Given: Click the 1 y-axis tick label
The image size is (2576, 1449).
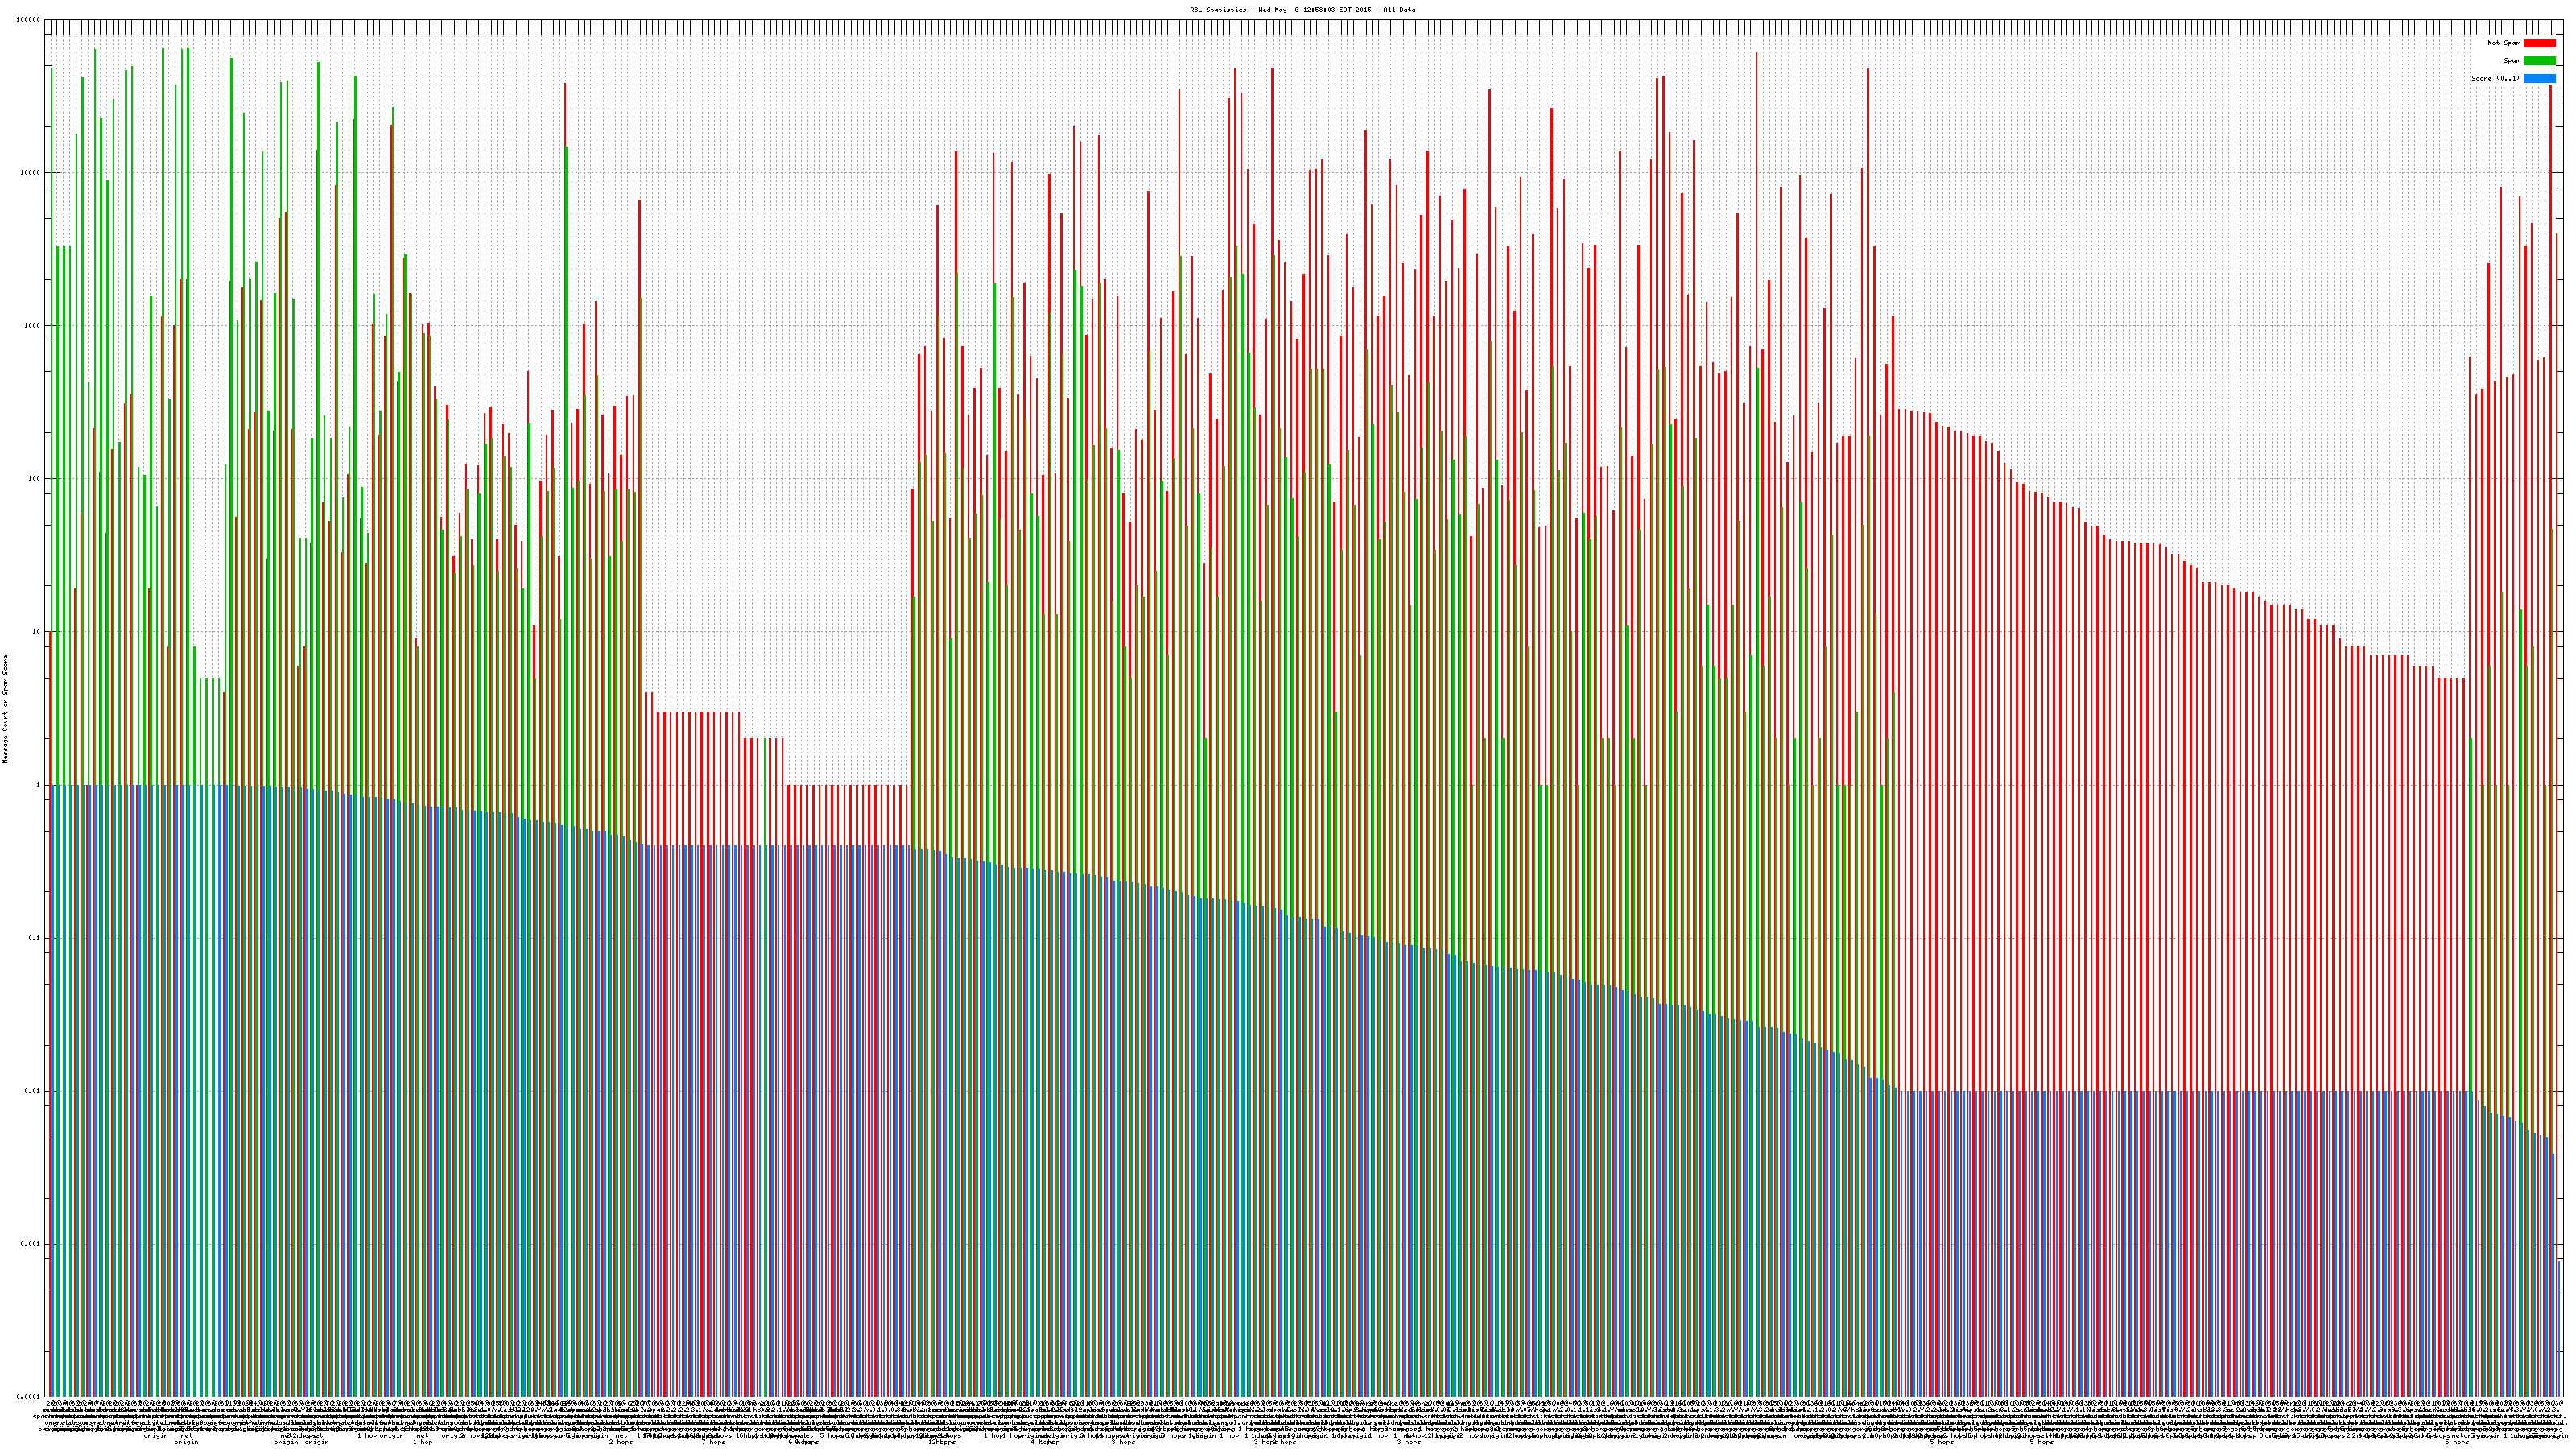Looking at the screenshot, I should coord(38,785).
